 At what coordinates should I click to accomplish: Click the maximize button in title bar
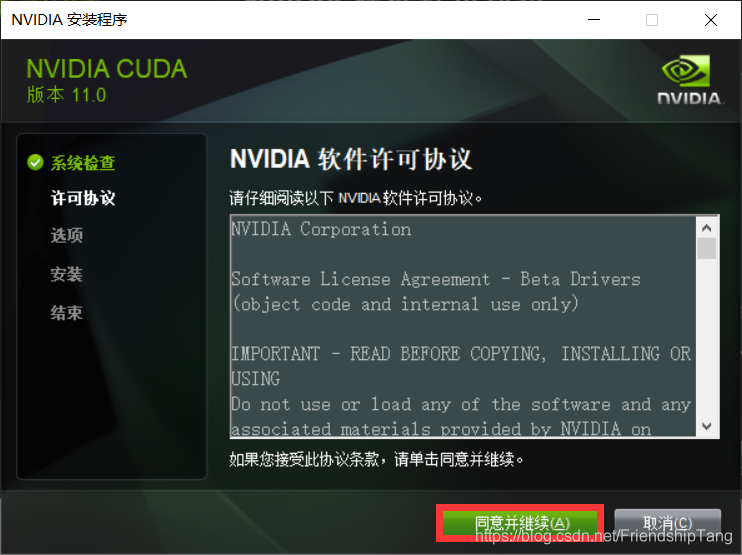point(652,20)
